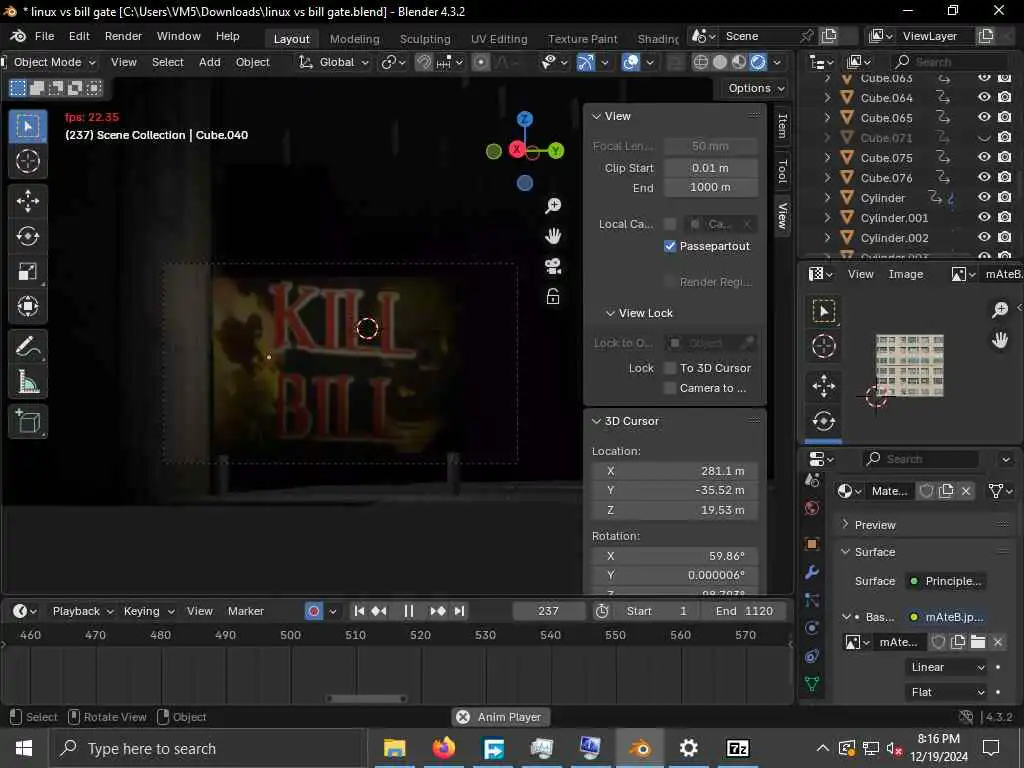1024x768 pixels.
Task: Pause animation playback
Action: coord(408,611)
